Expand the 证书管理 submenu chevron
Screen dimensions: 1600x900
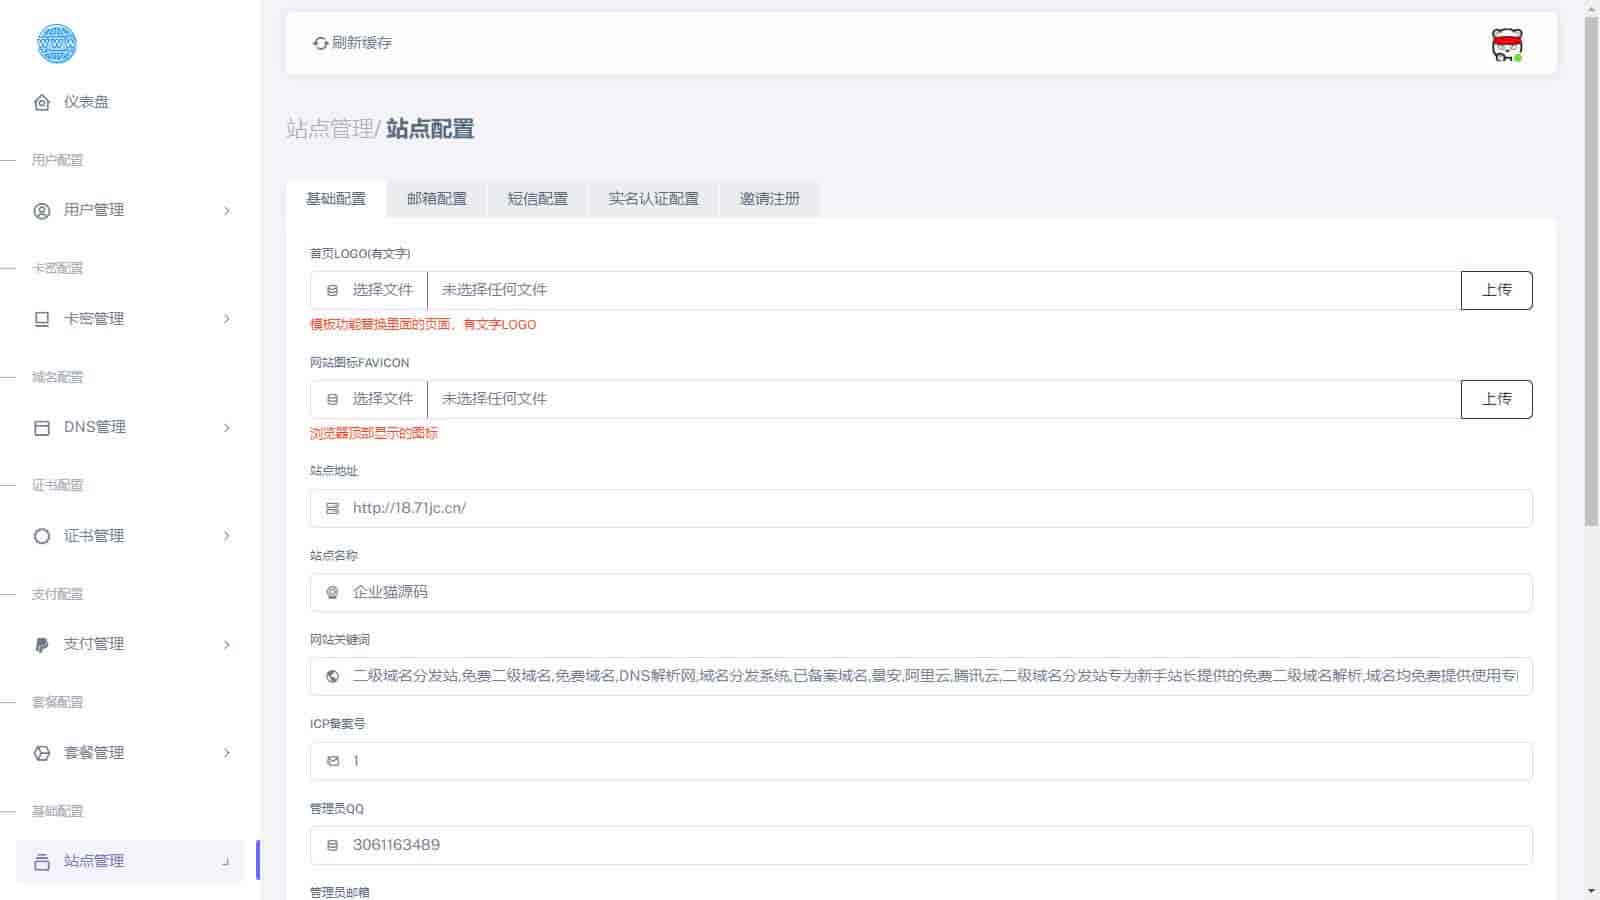click(227, 536)
